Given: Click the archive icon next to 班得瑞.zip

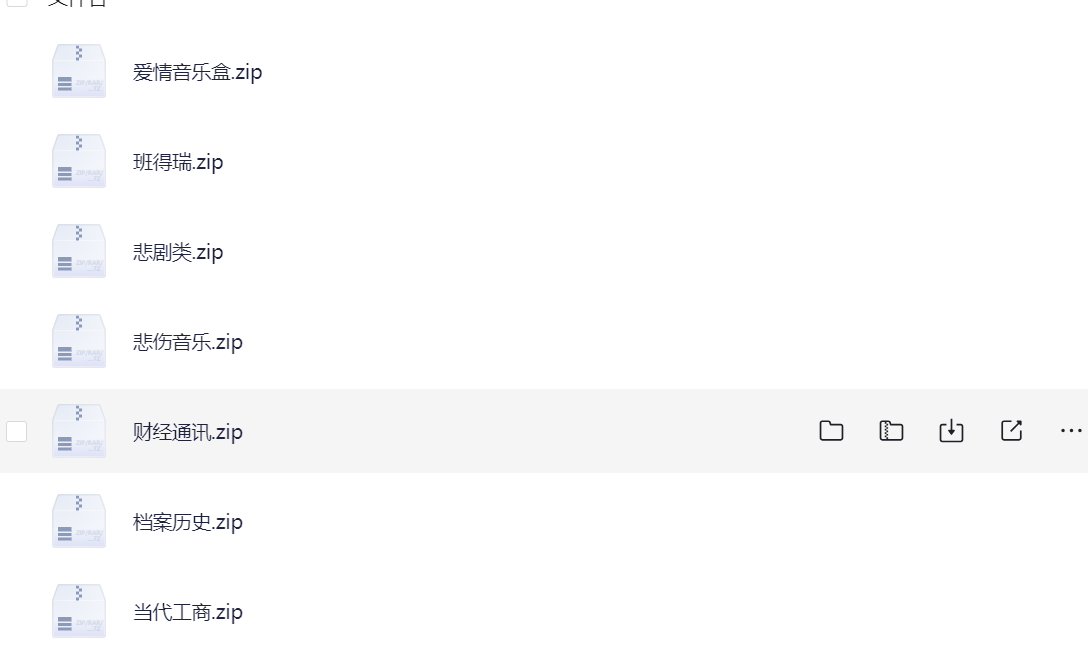Looking at the screenshot, I should click(78, 160).
